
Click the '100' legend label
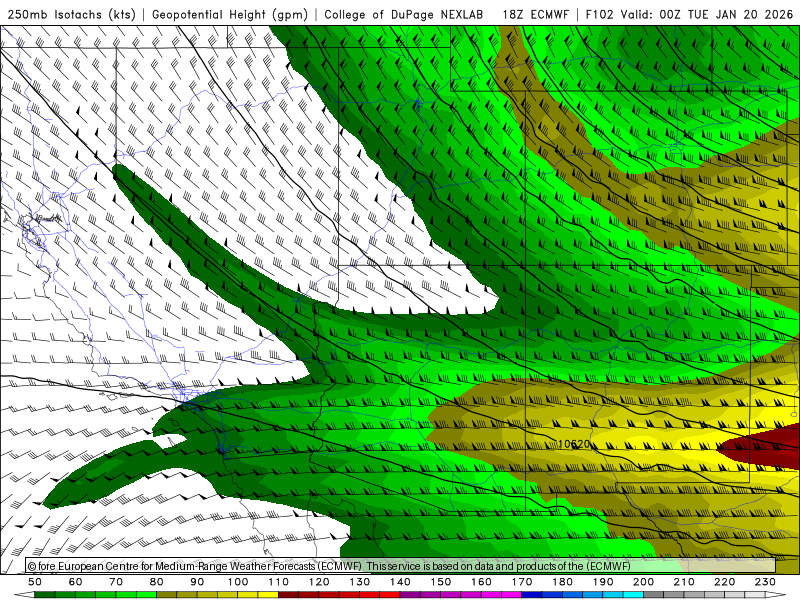(238, 582)
